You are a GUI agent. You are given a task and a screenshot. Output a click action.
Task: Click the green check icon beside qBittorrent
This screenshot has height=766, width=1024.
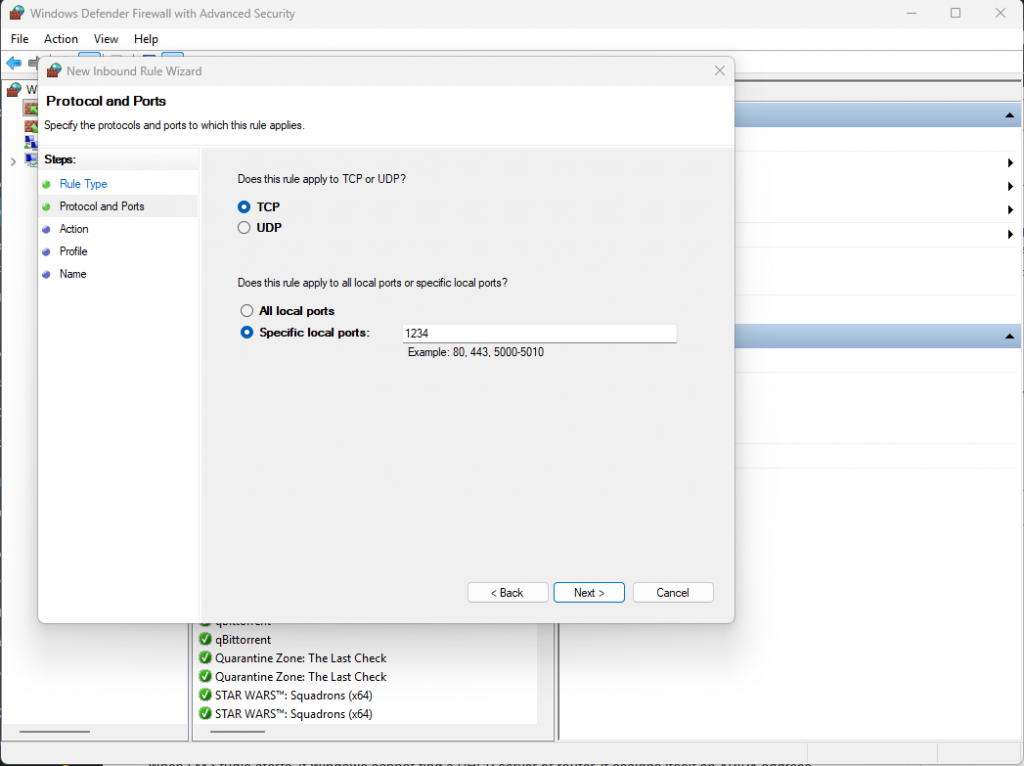point(205,640)
